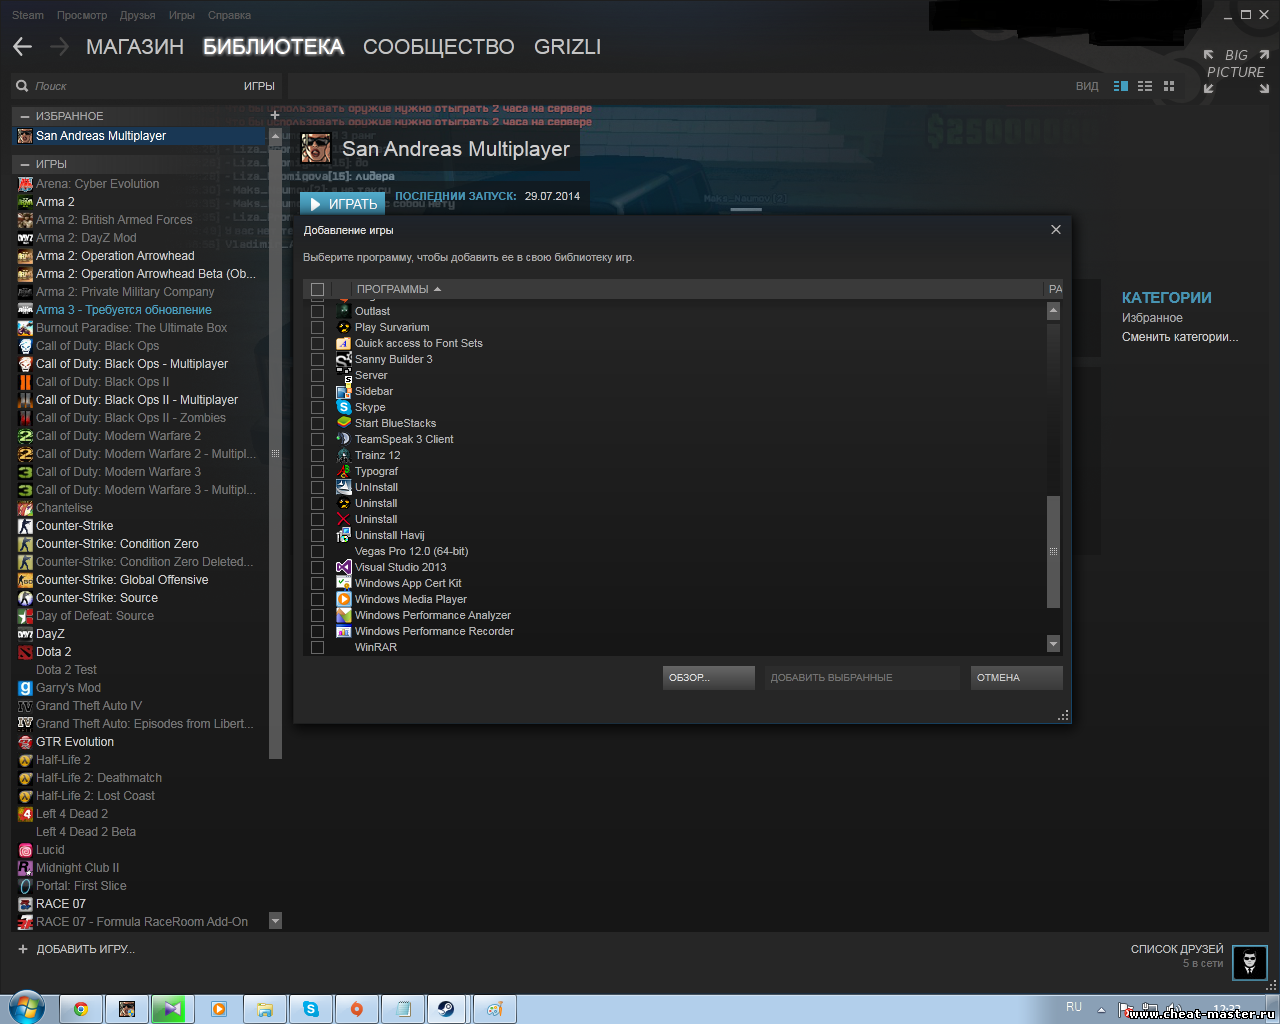Click the Skype program icon in list
The image size is (1280, 1024).
pos(344,407)
